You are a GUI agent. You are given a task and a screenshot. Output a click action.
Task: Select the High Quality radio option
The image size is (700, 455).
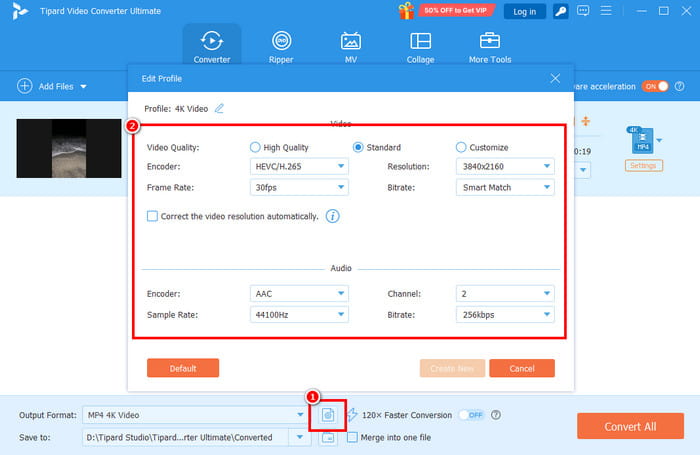coord(255,147)
